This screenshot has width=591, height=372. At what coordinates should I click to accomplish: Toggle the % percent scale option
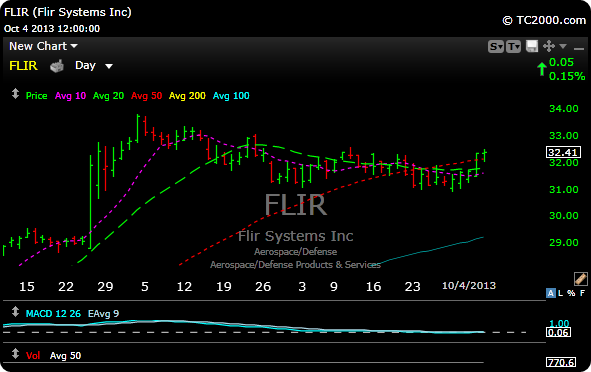tap(571, 293)
